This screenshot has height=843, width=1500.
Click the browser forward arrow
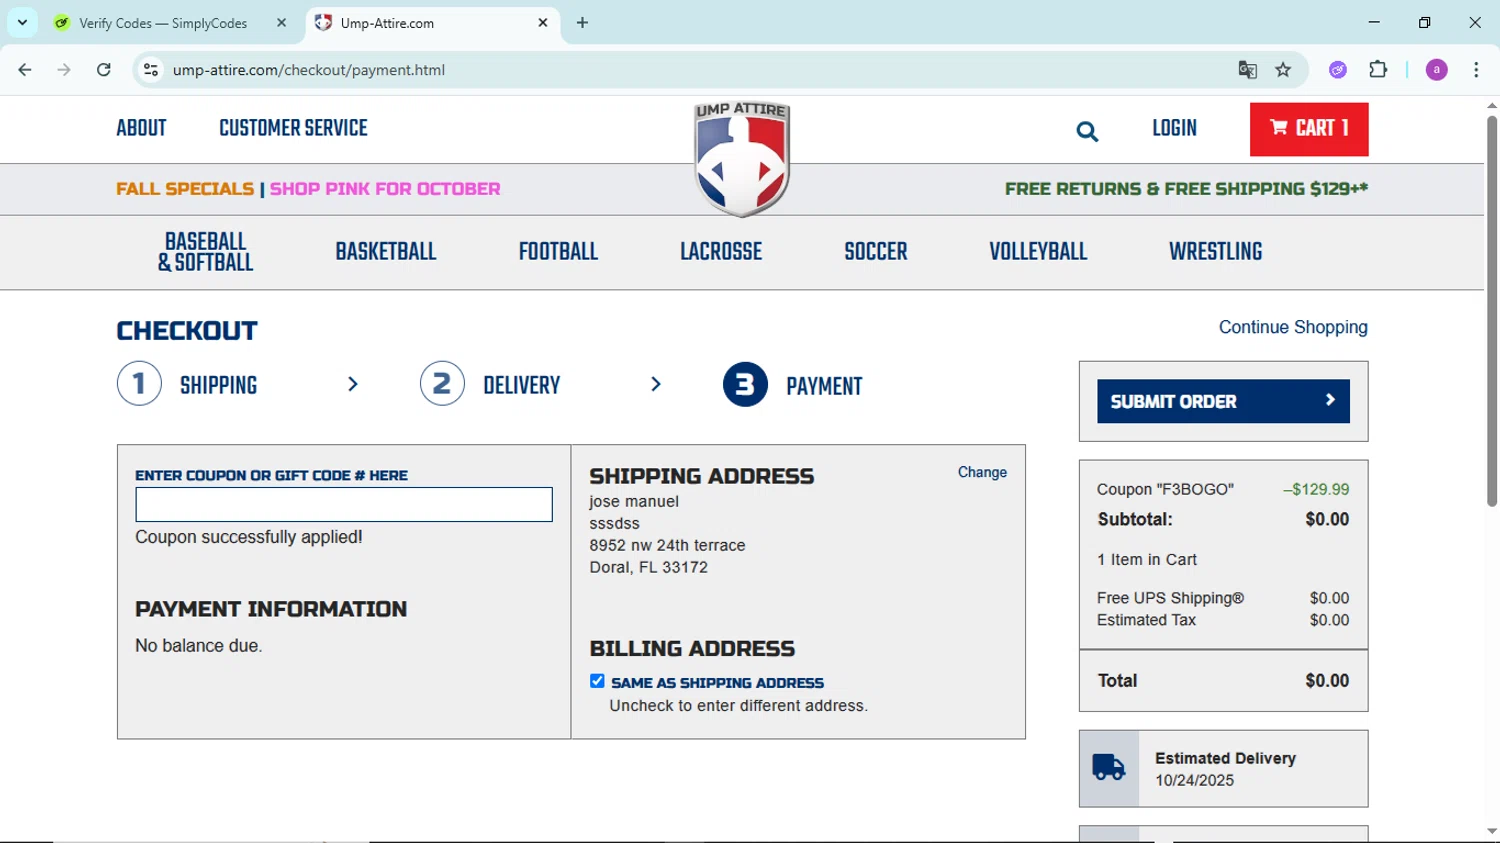(x=64, y=70)
